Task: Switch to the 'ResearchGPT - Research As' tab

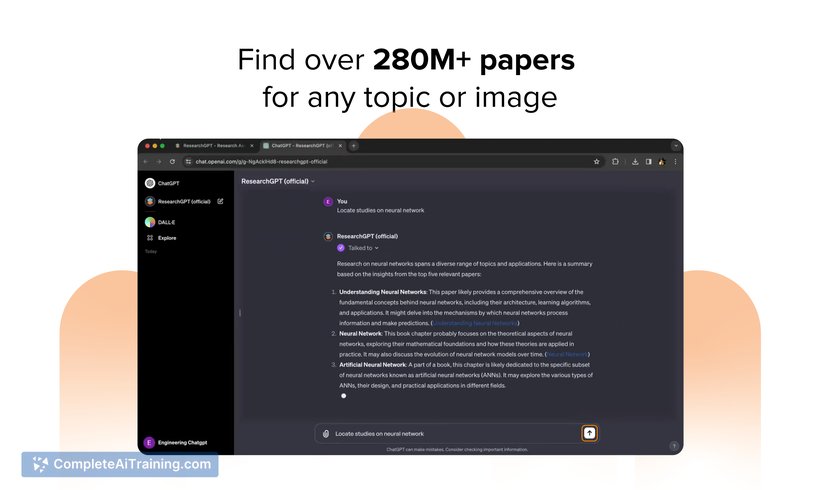Action: pos(214,146)
